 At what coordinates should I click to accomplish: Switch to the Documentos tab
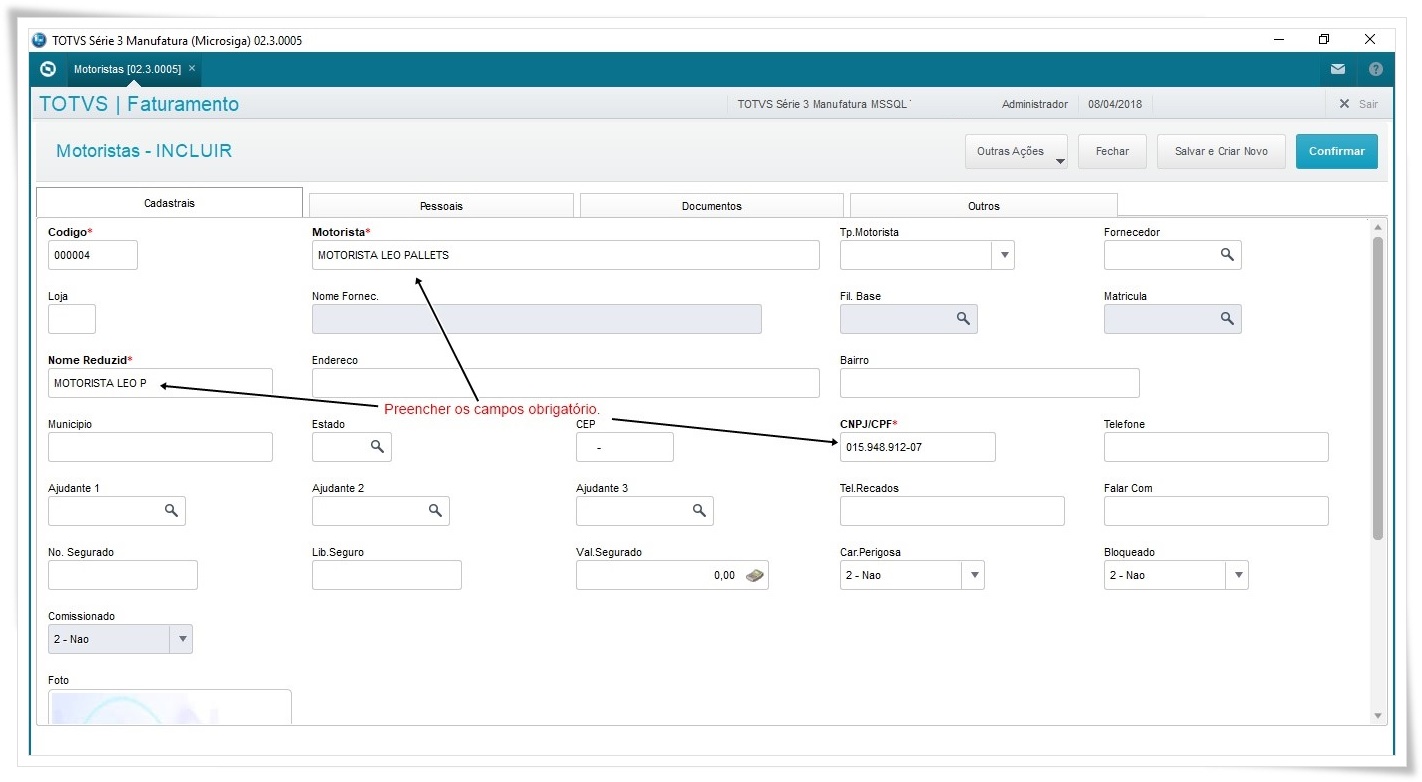pyautogui.click(x=712, y=206)
